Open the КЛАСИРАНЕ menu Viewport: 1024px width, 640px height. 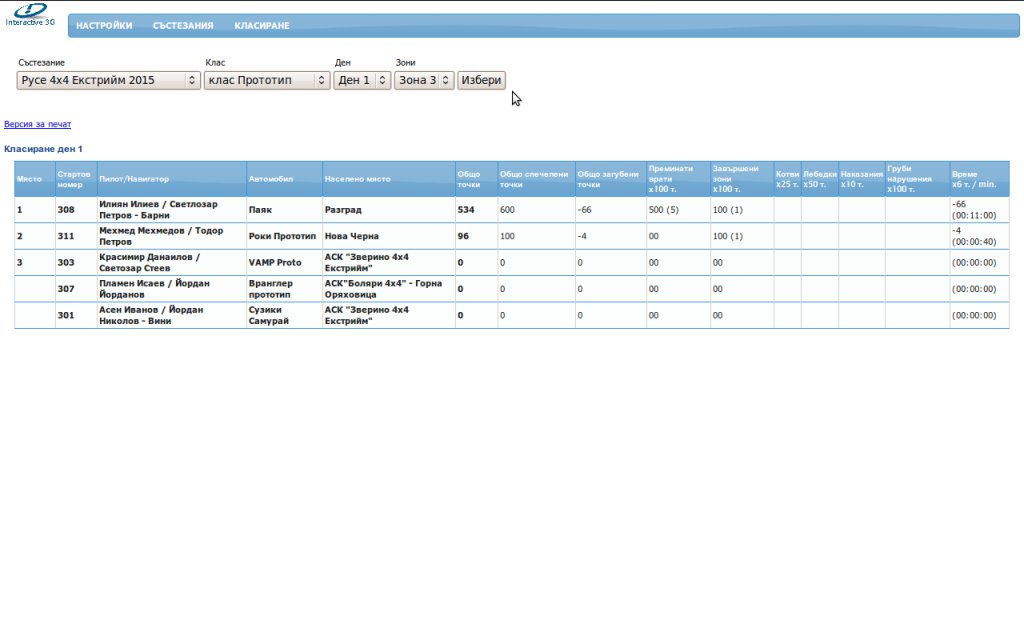point(262,25)
